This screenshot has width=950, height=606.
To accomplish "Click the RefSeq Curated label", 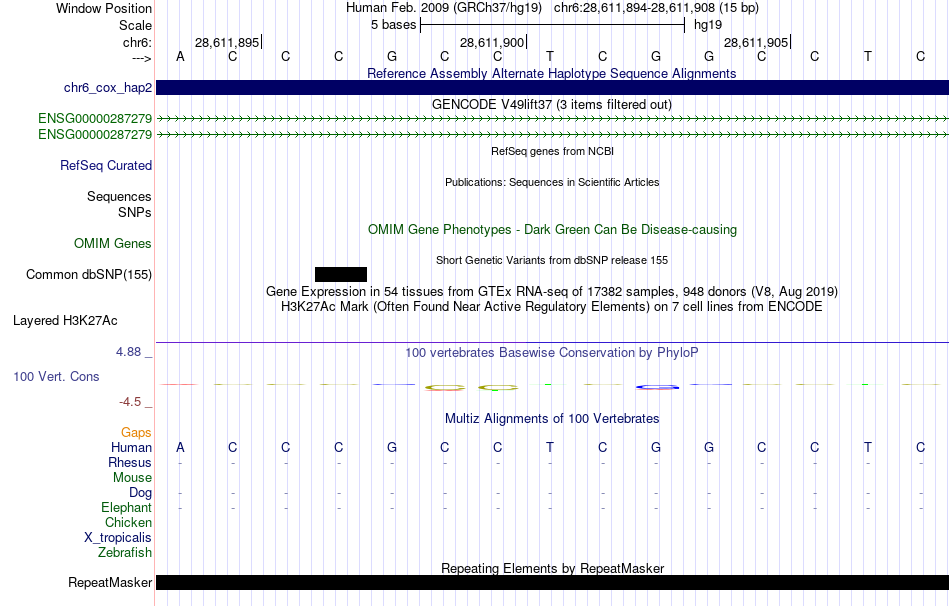I will click(106, 165).
